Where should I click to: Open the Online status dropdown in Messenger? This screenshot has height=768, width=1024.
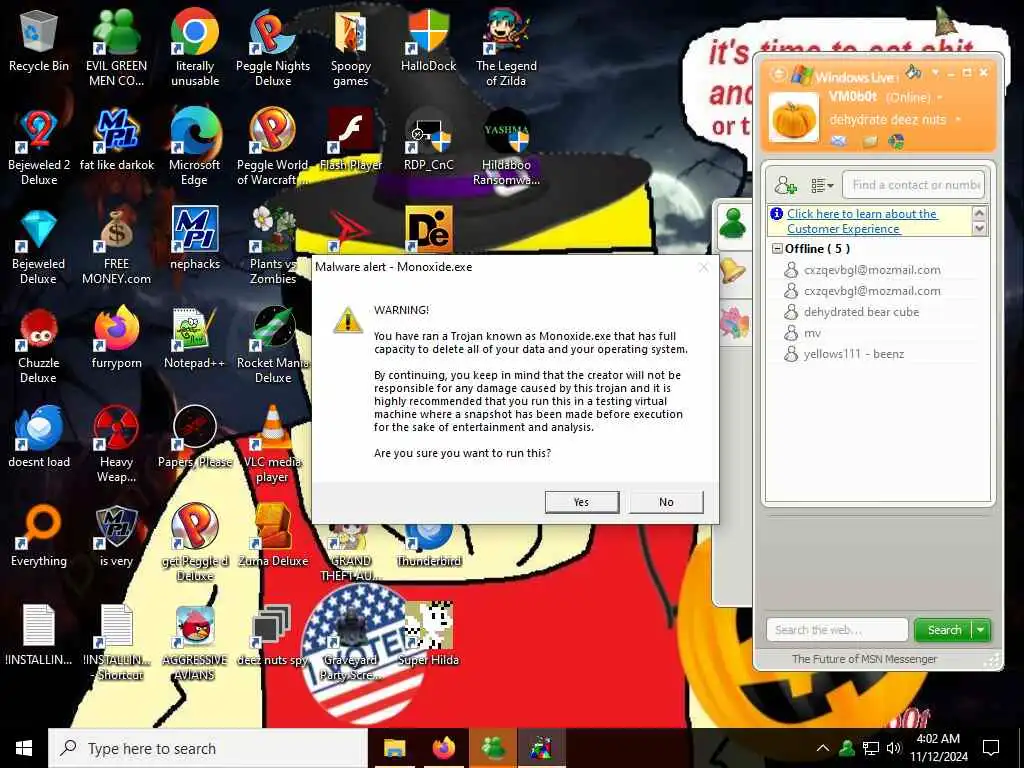coord(940,97)
